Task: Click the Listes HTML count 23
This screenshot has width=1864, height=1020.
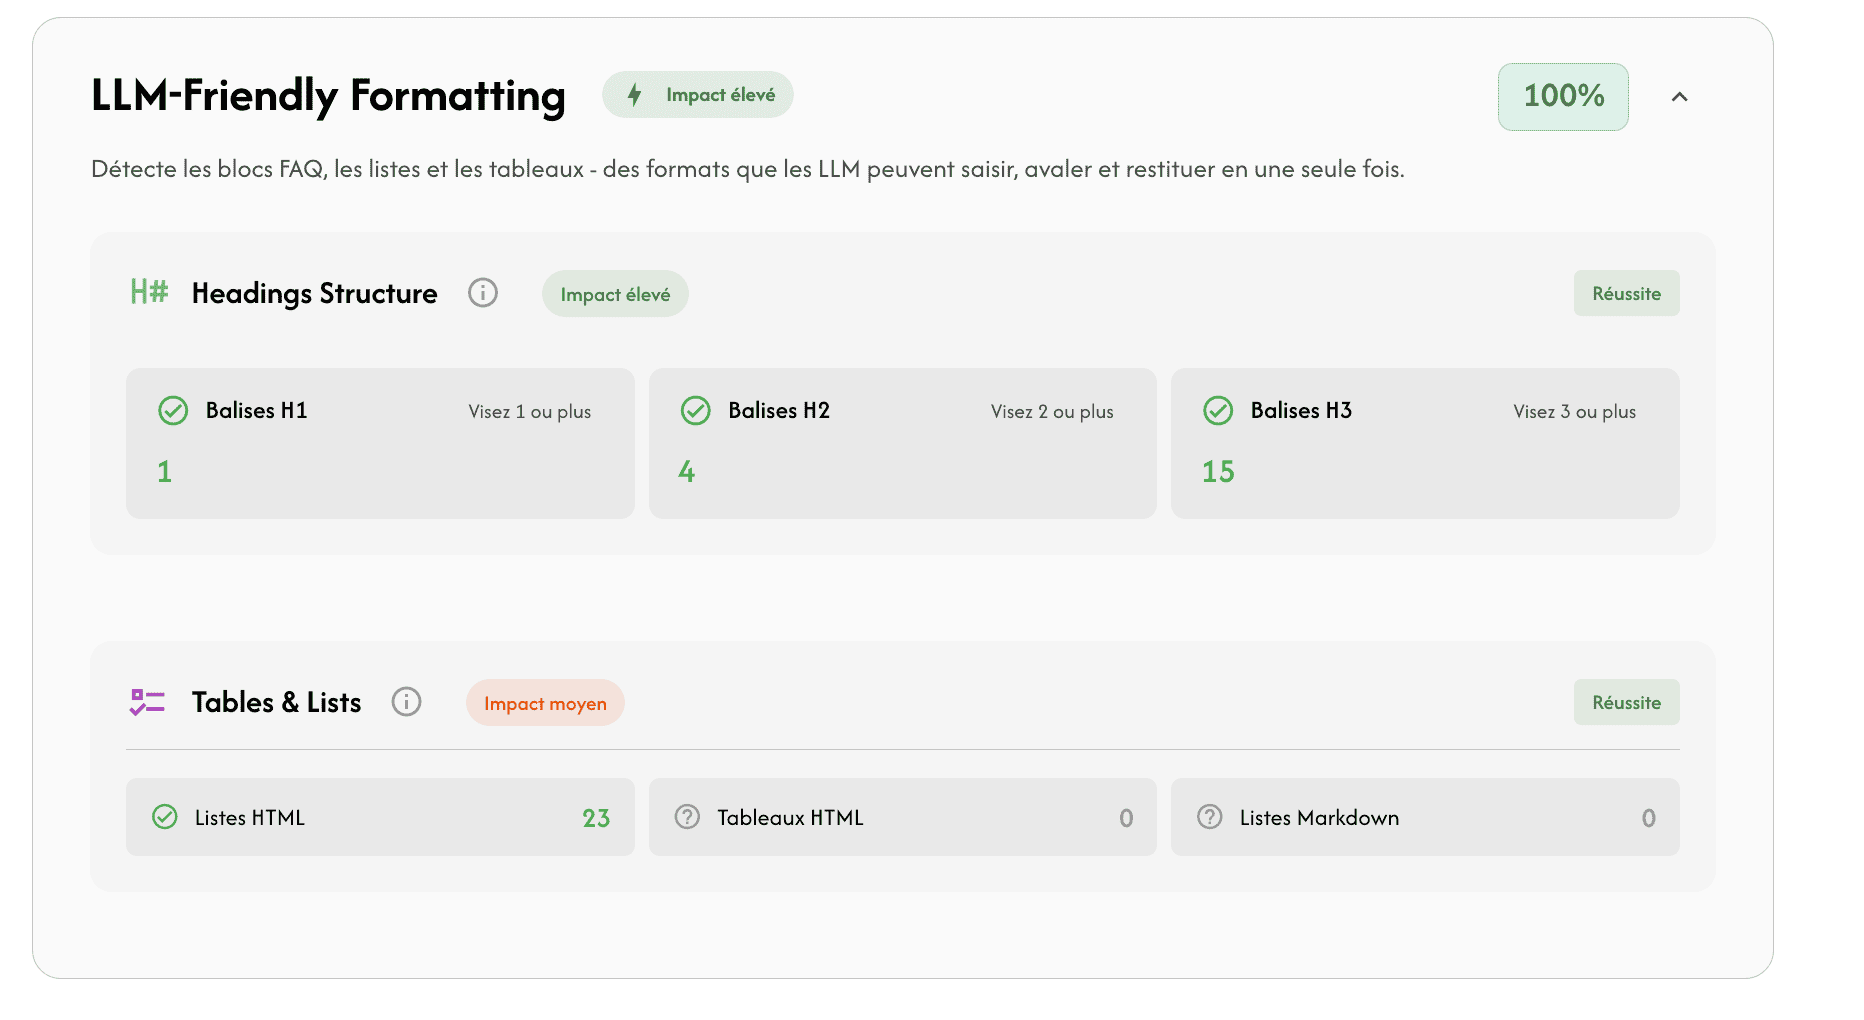Action: click(596, 818)
